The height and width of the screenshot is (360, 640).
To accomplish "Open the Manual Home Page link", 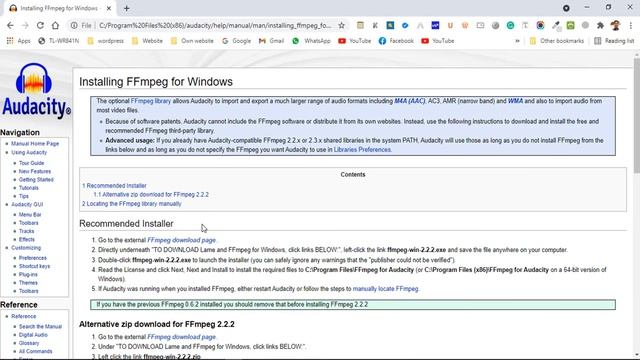I will pyautogui.click(x=35, y=144).
